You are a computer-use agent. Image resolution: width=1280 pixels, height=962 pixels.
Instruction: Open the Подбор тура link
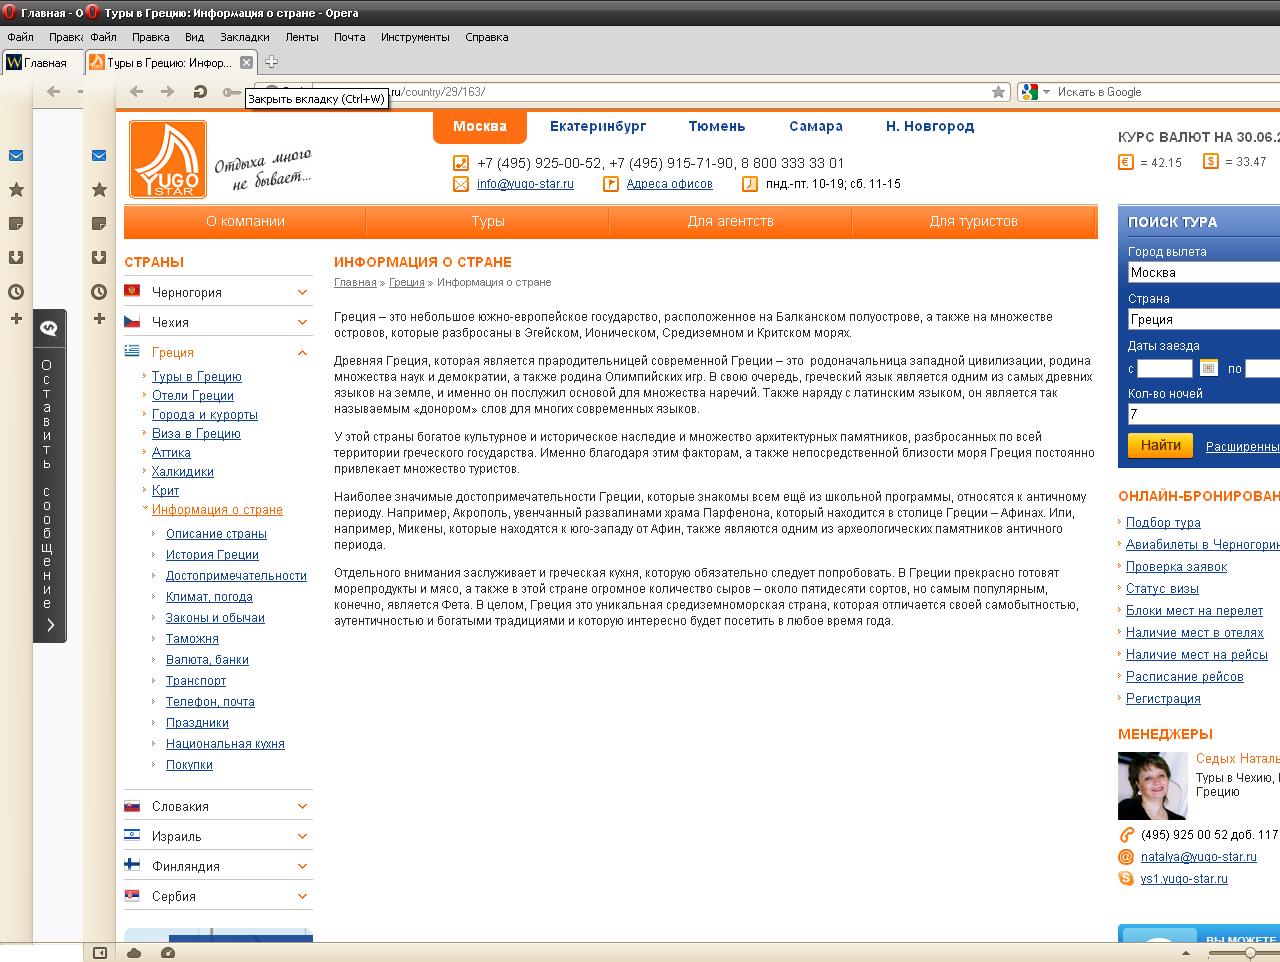pos(1163,522)
